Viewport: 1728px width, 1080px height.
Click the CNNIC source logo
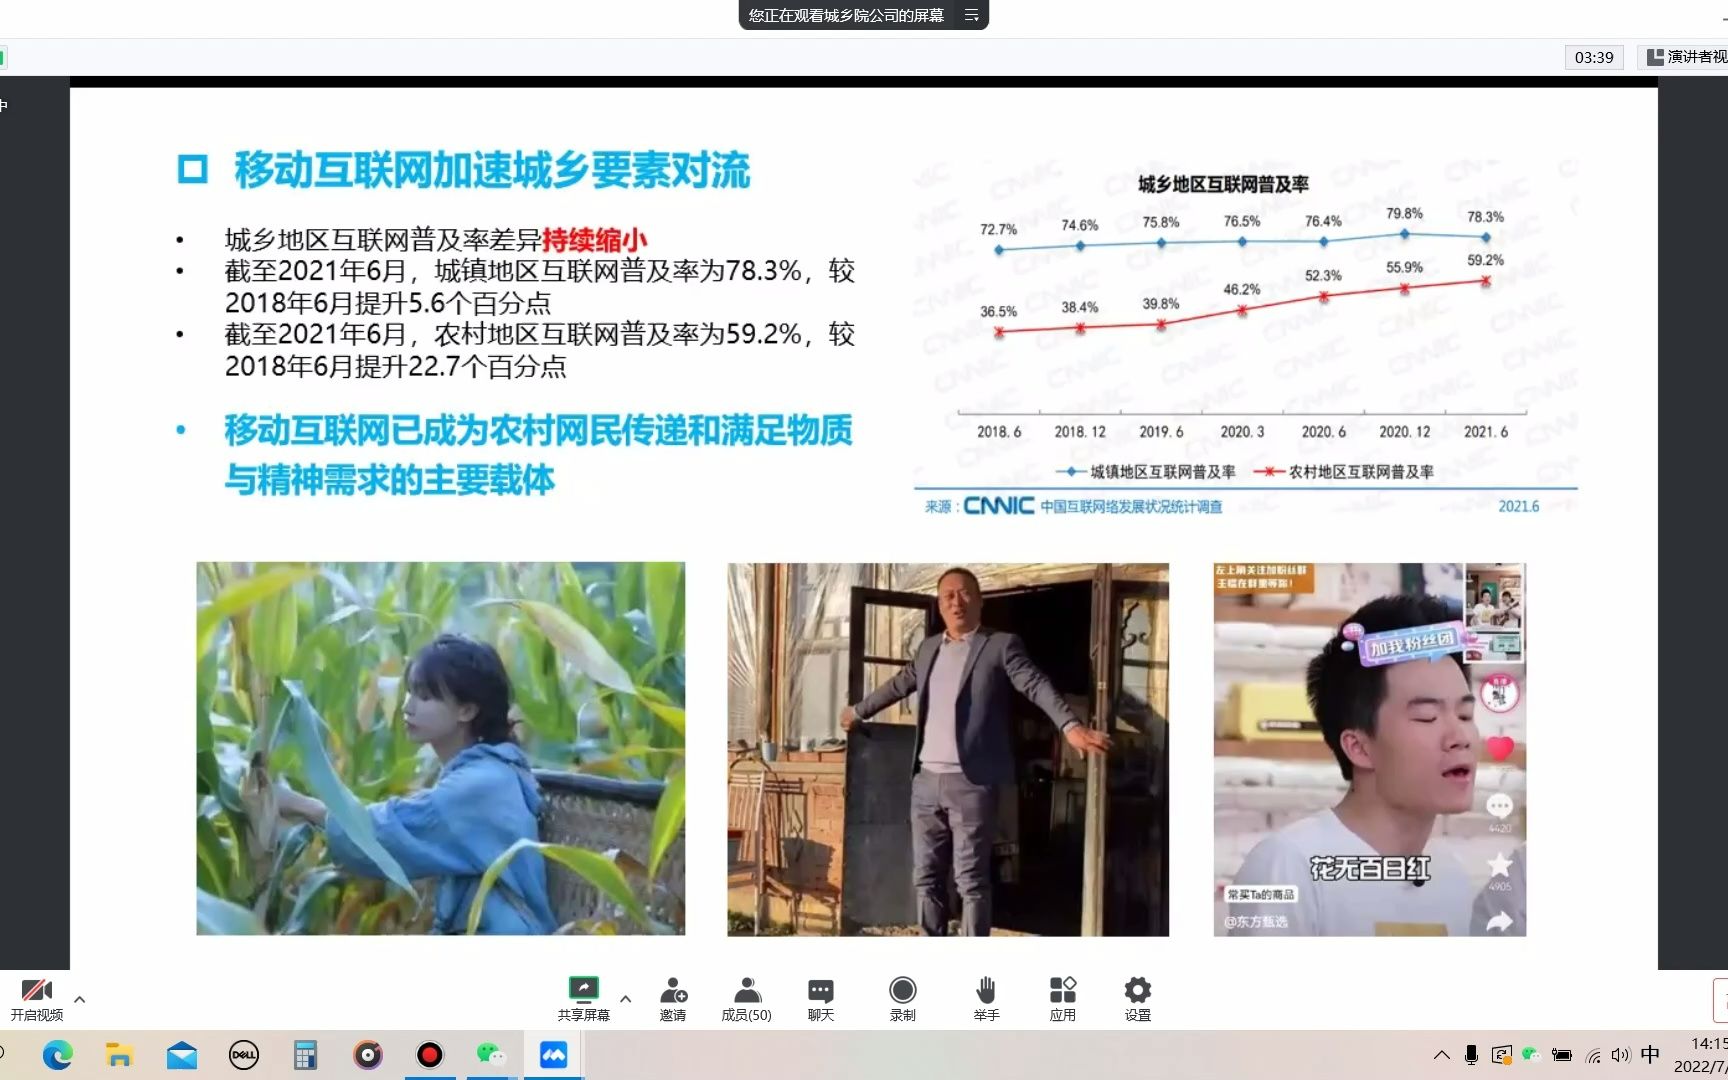[998, 506]
